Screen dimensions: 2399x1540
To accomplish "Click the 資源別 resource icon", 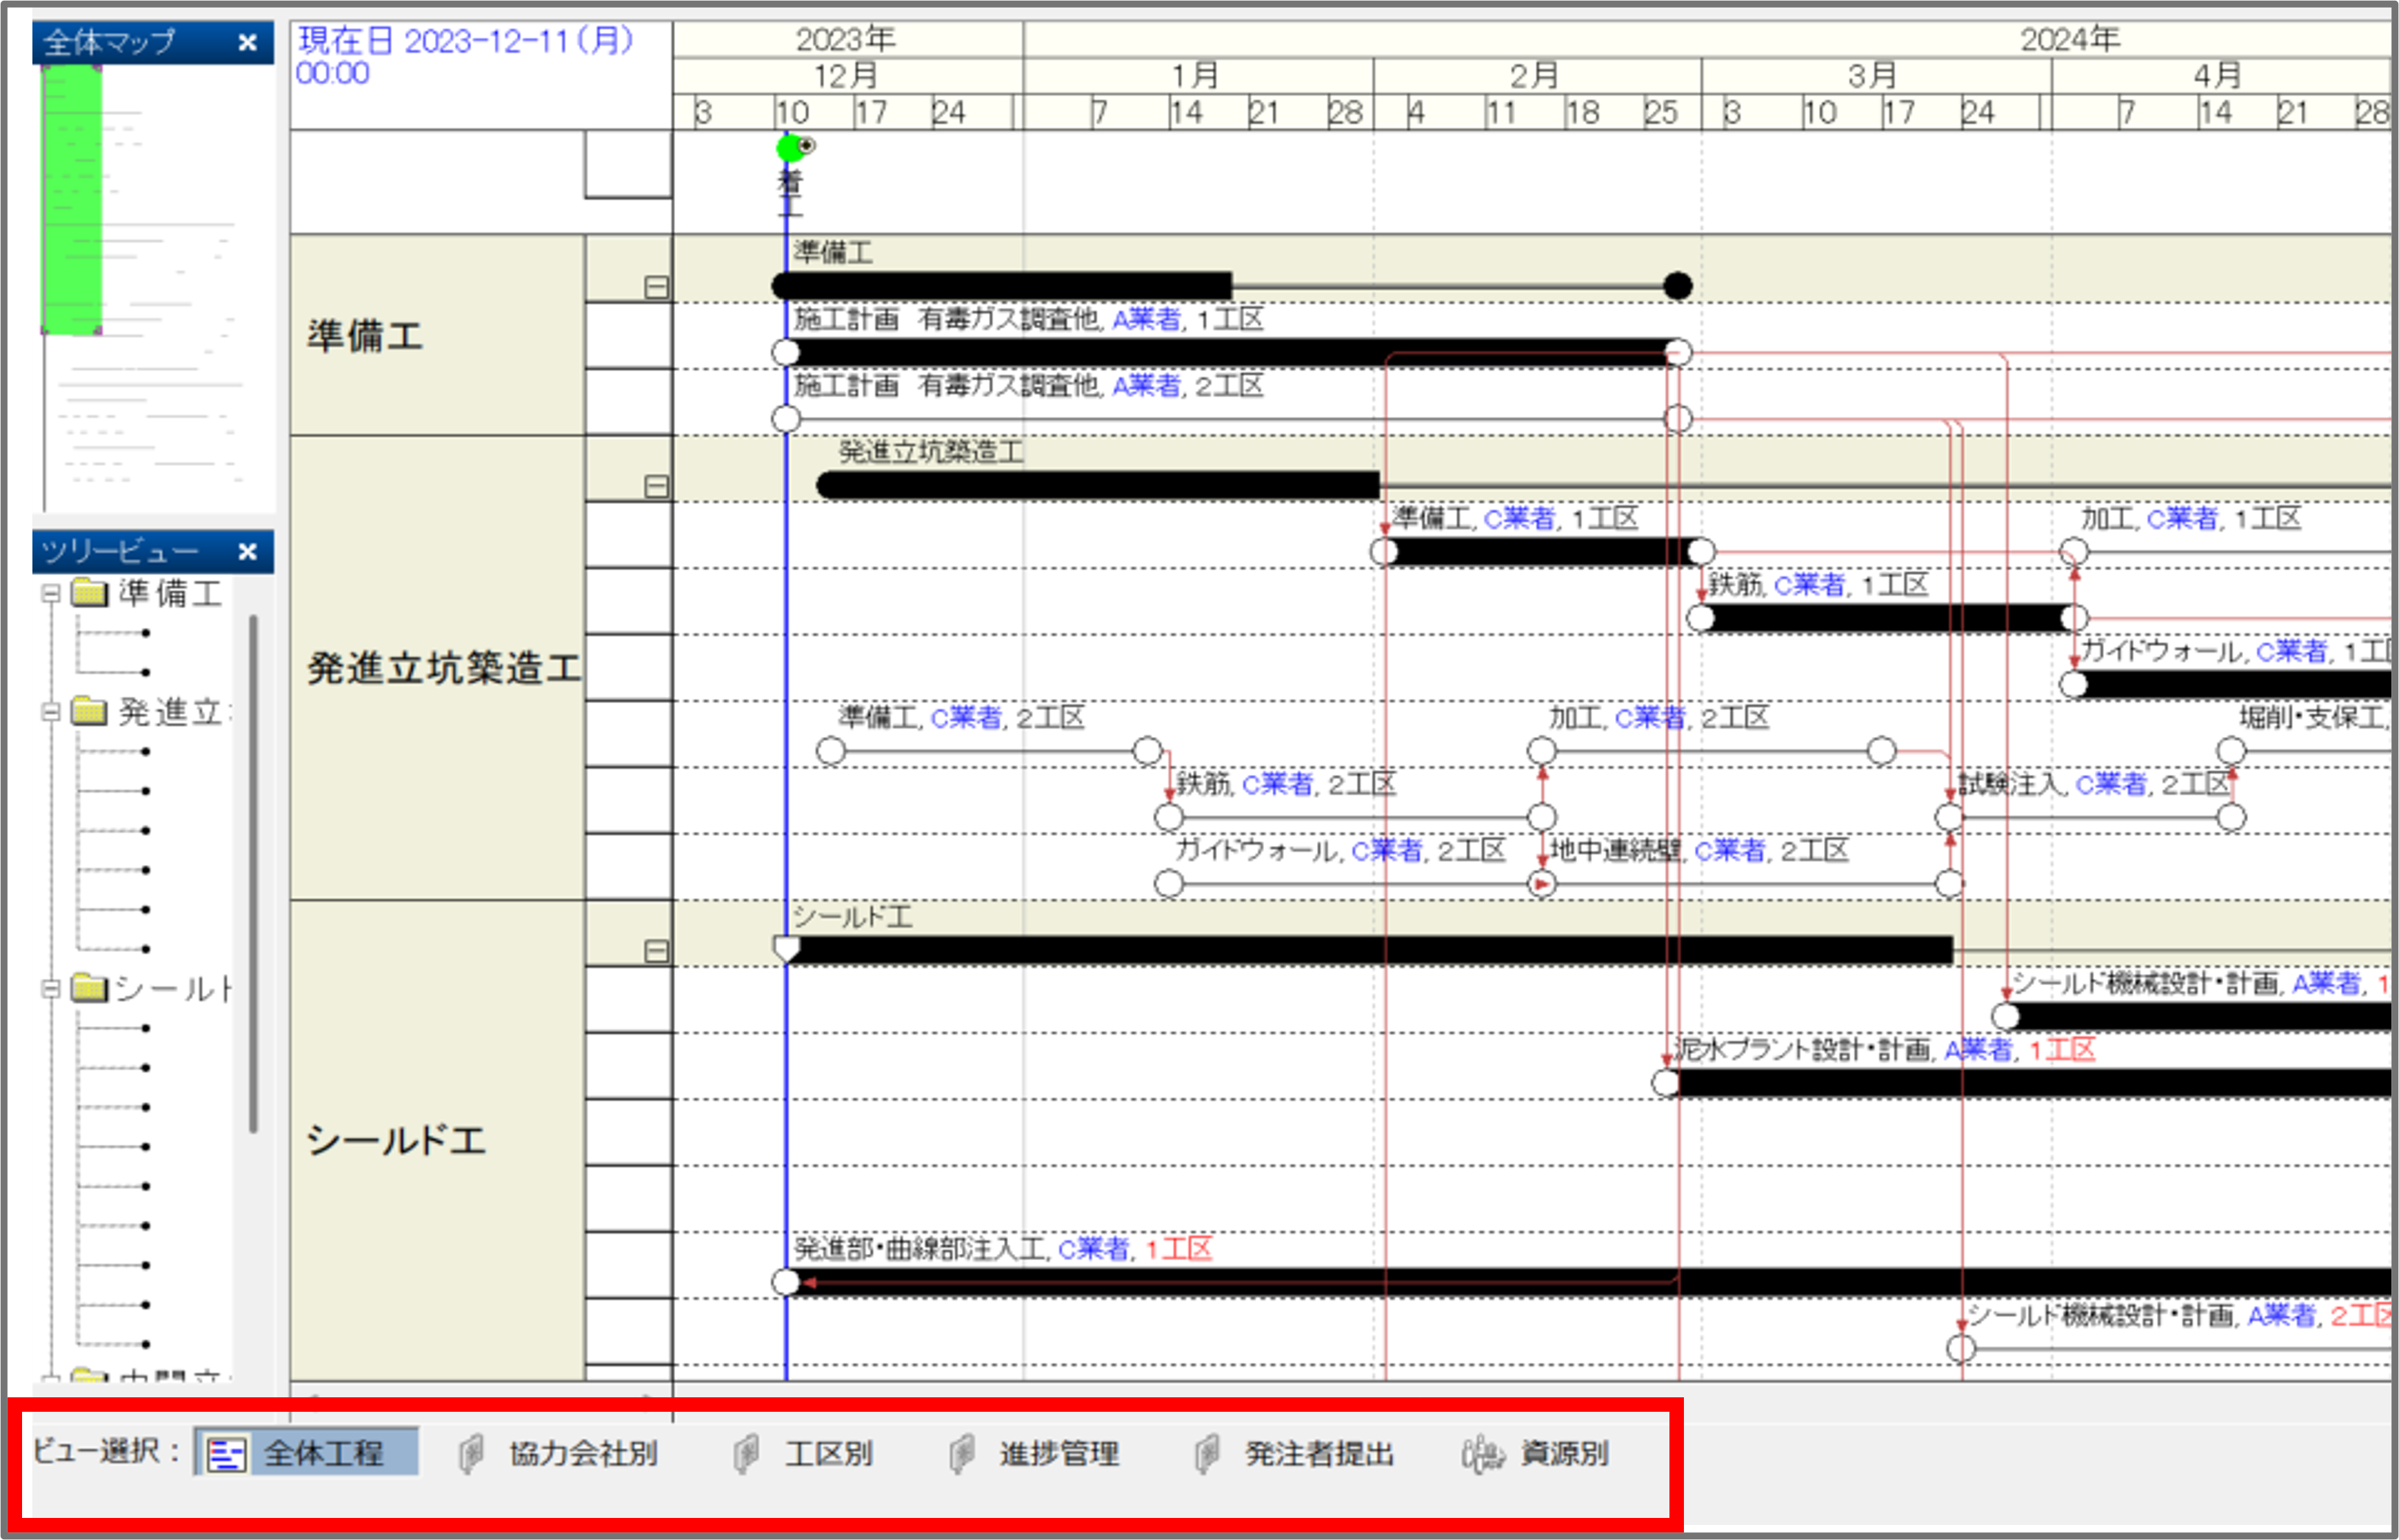I will coord(1482,1454).
